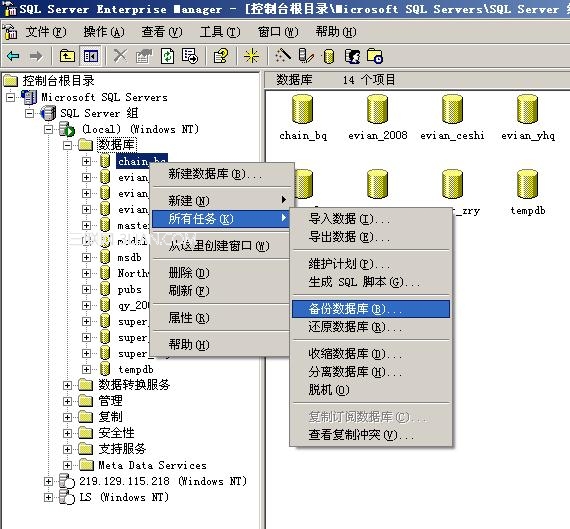Open the 操作(A) menu
The width and height of the screenshot is (570, 529).
[x=104, y=32]
